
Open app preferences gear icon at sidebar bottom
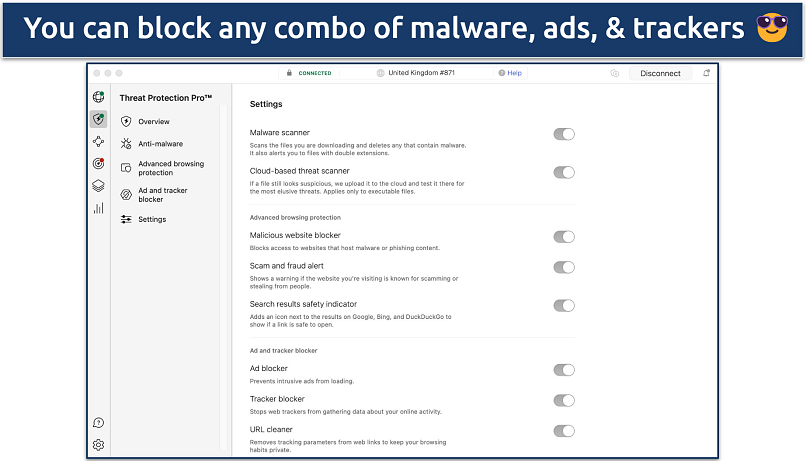pyautogui.click(x=98, y=445)
